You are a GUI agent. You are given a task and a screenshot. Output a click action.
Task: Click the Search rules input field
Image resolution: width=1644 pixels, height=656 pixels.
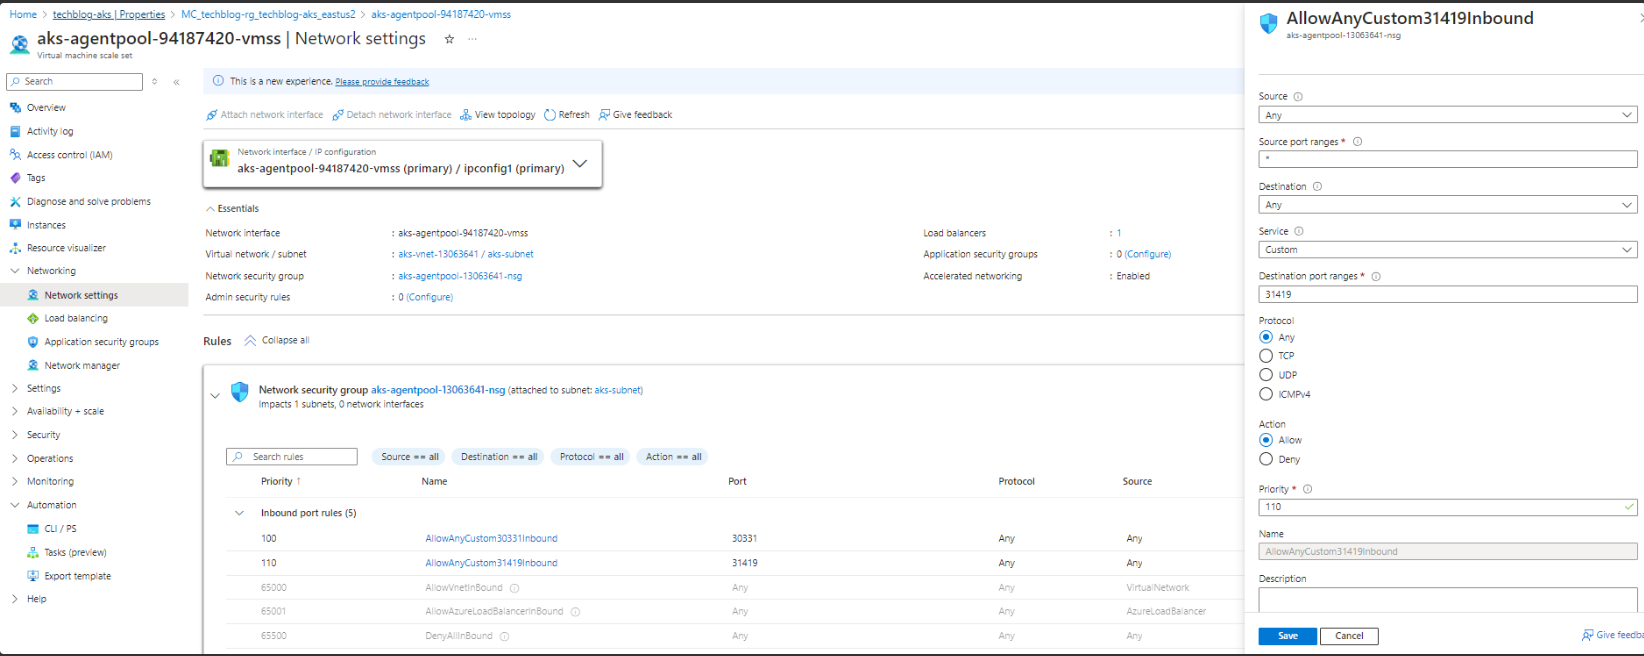(x=292, y=457)
